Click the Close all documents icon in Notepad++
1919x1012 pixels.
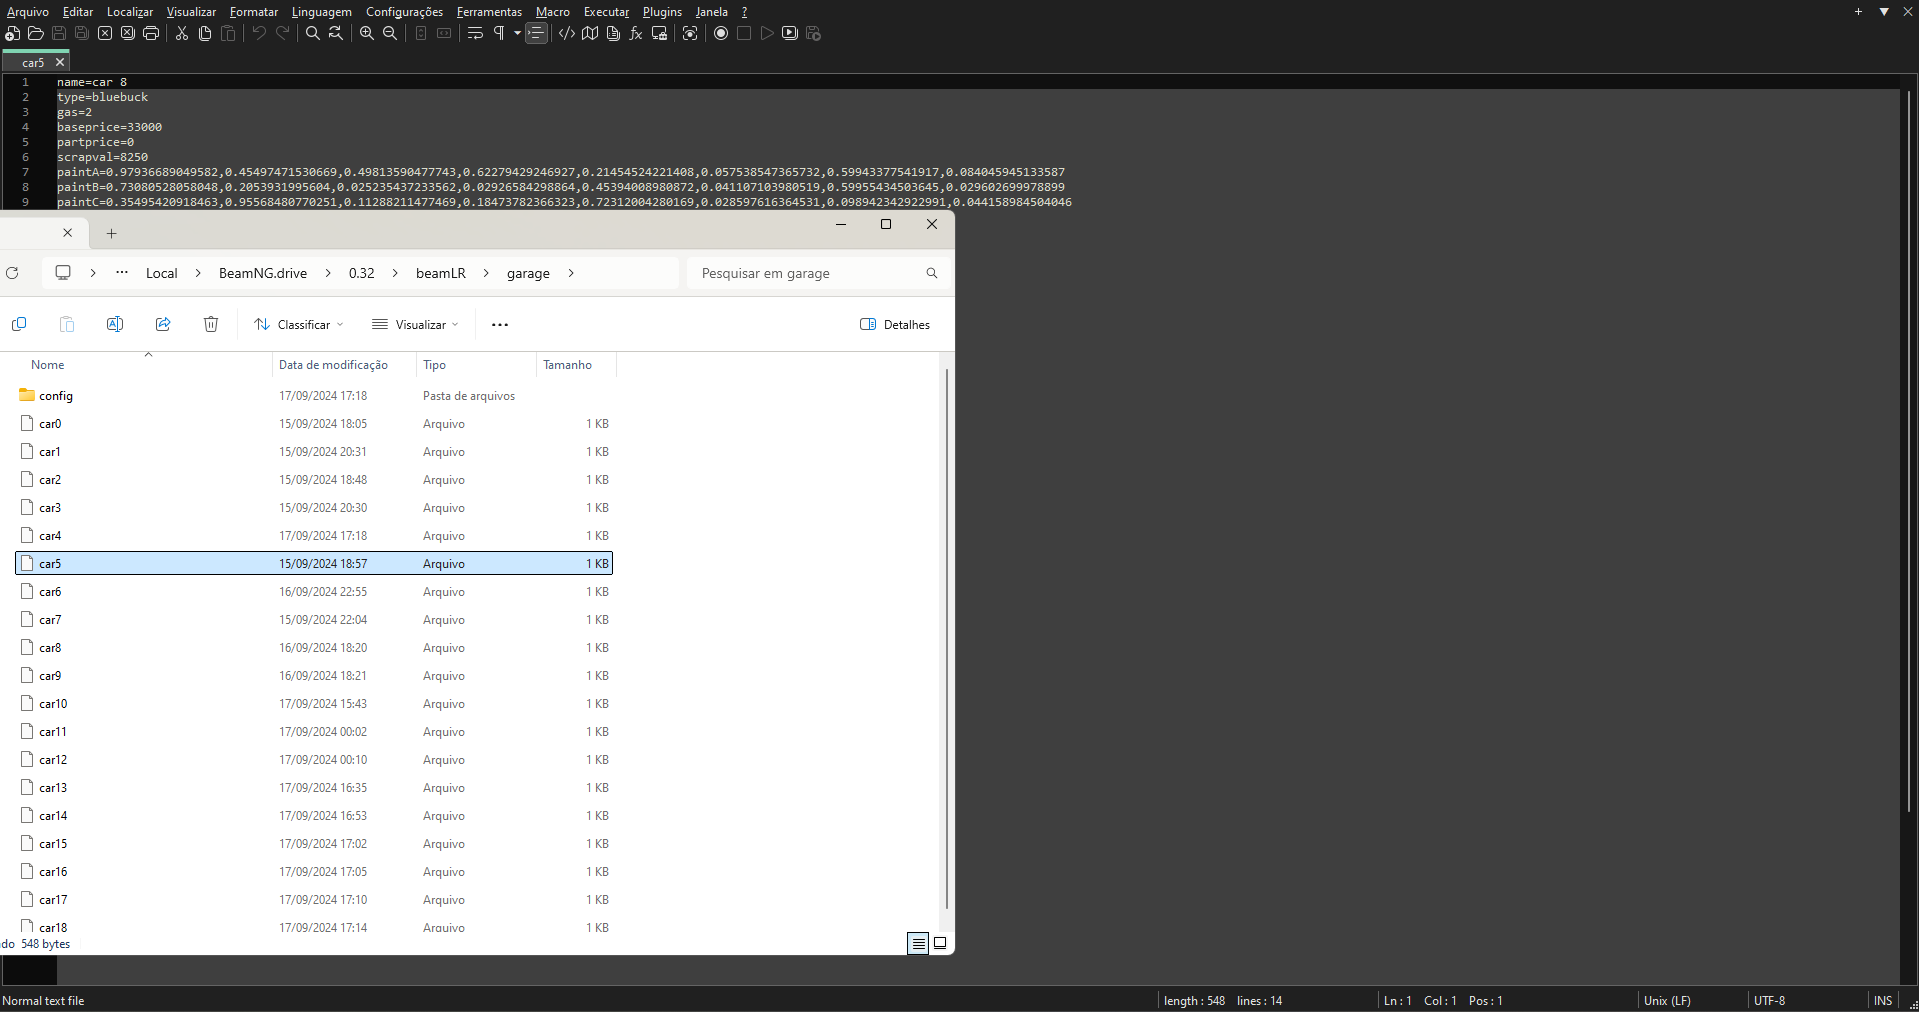128,33
